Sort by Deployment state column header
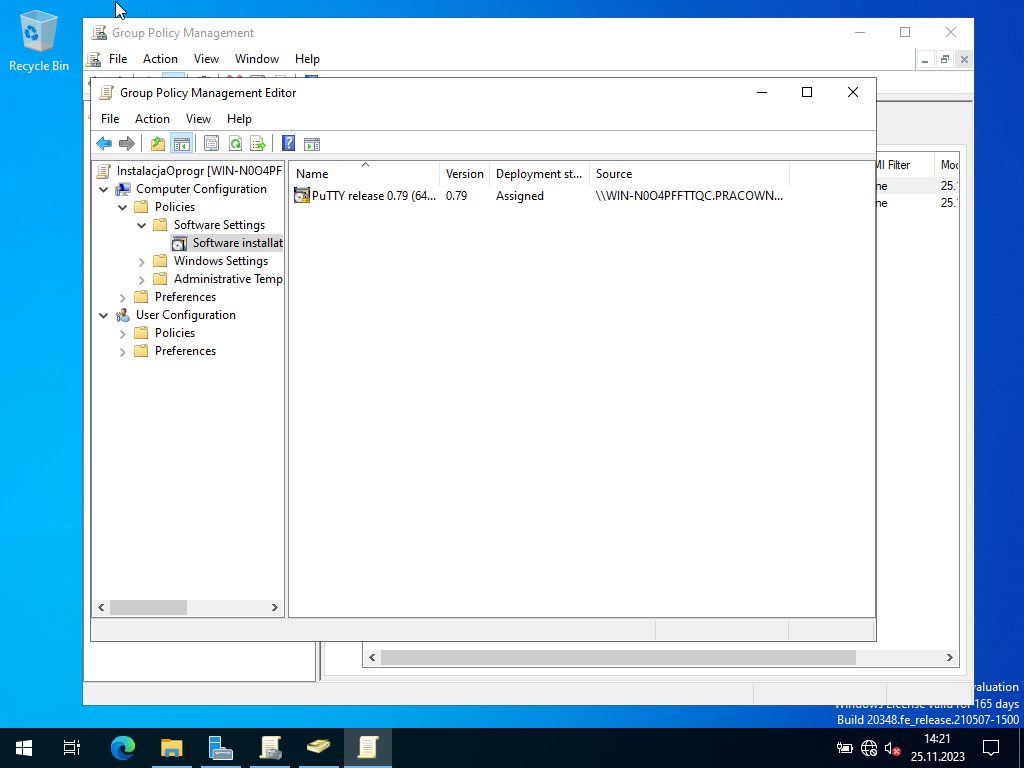The height and width of the screenshot is (768, 1024). [539, 174]
